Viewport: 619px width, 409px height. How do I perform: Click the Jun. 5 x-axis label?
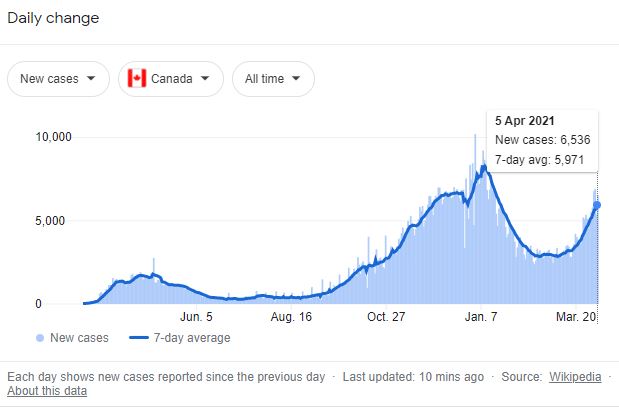tap(194, 317)
